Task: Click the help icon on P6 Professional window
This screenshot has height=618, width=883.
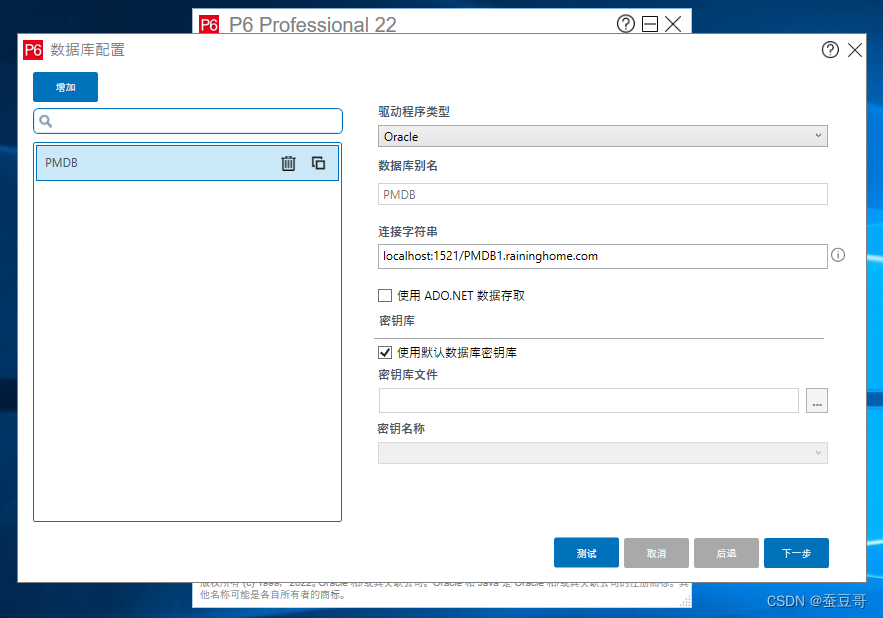Action: point(626,24)
